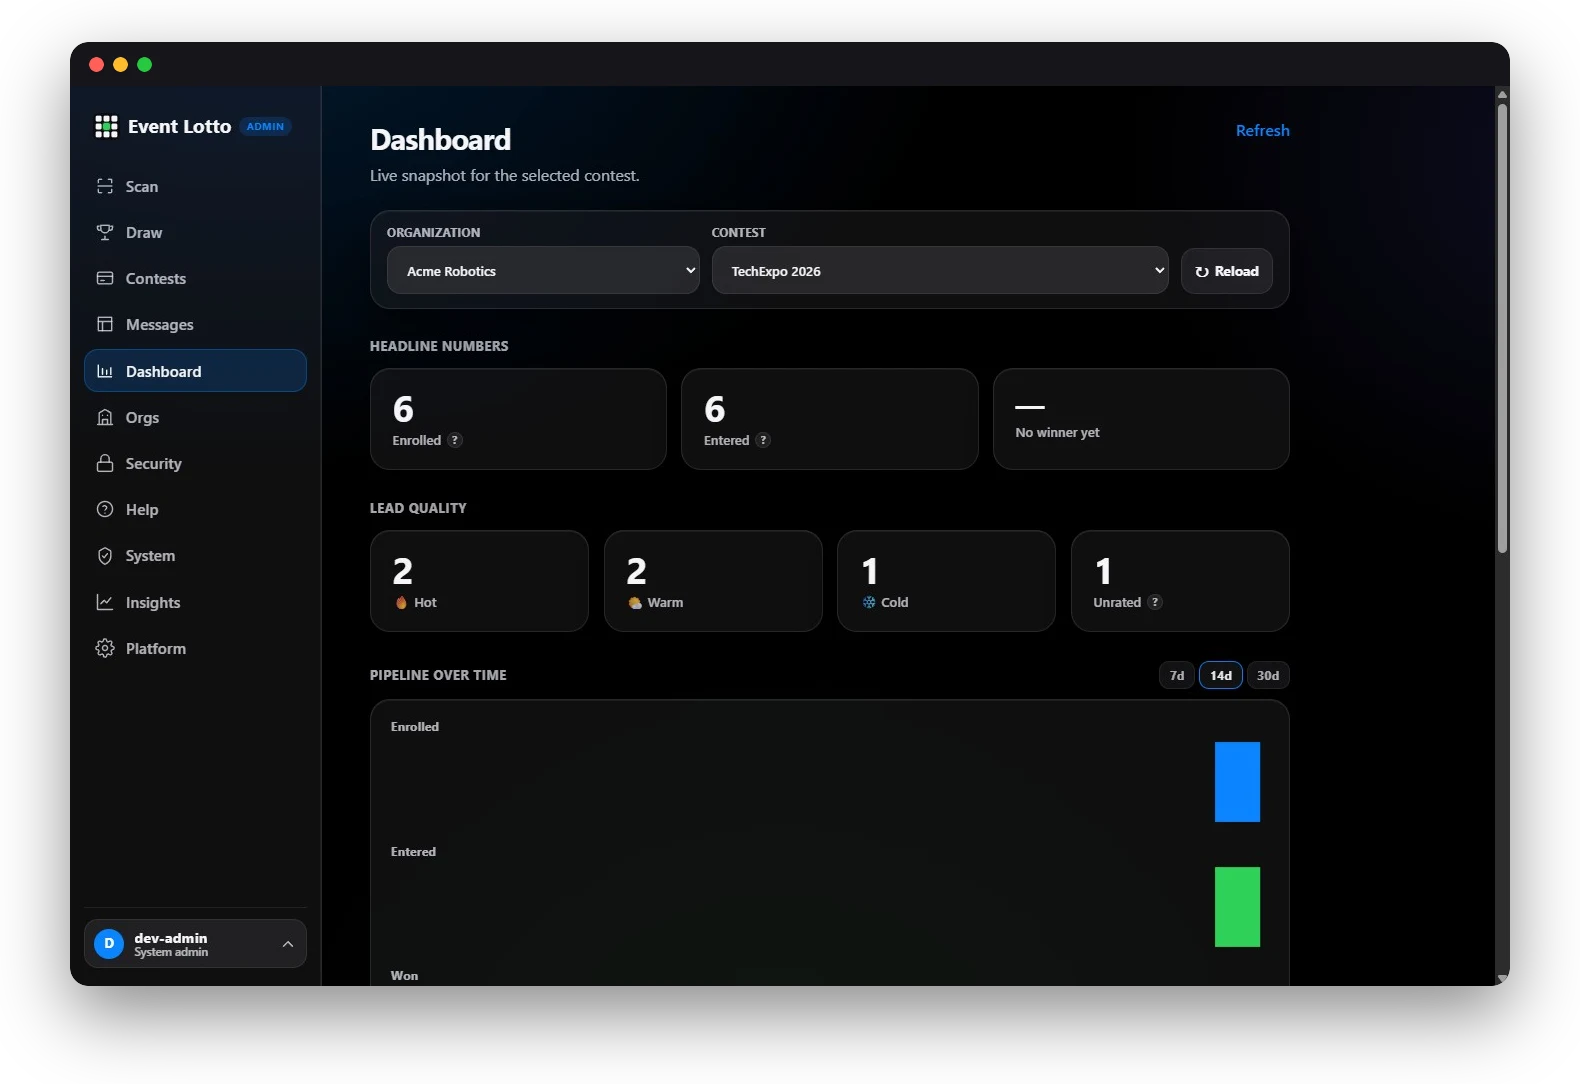Image resolution: width=1580 pixels, height=1084 pixels.
Task: Click the System shield icon
Action: 105,555
